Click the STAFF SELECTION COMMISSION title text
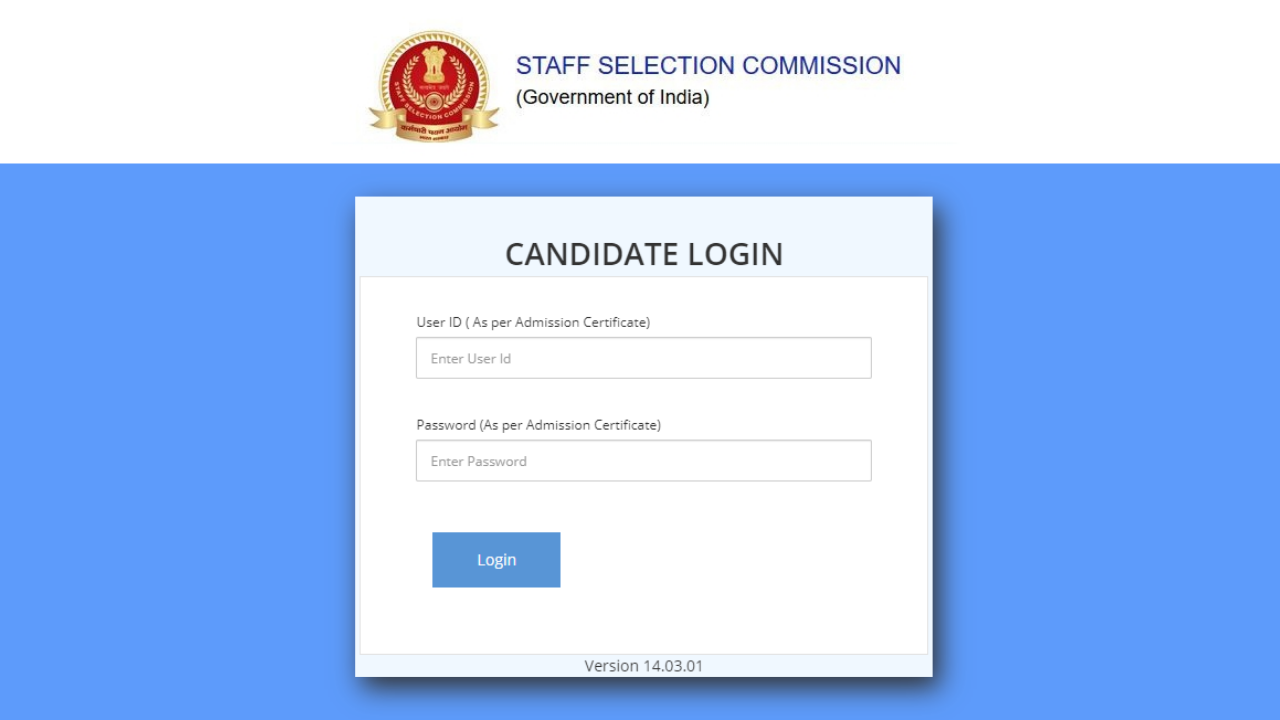 tap(708, 66)
